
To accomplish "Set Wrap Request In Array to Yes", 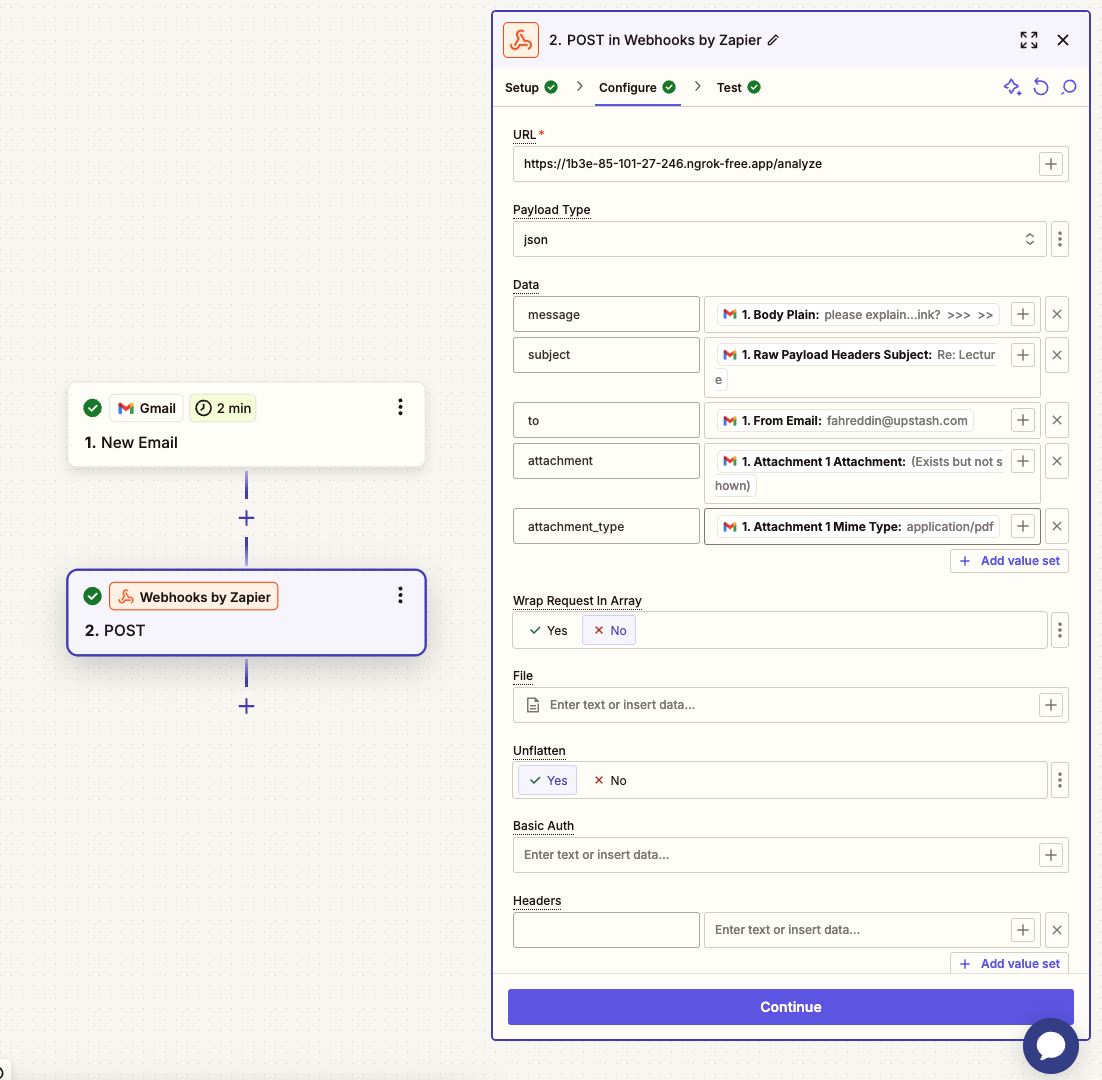I will (x=546, y=630).
